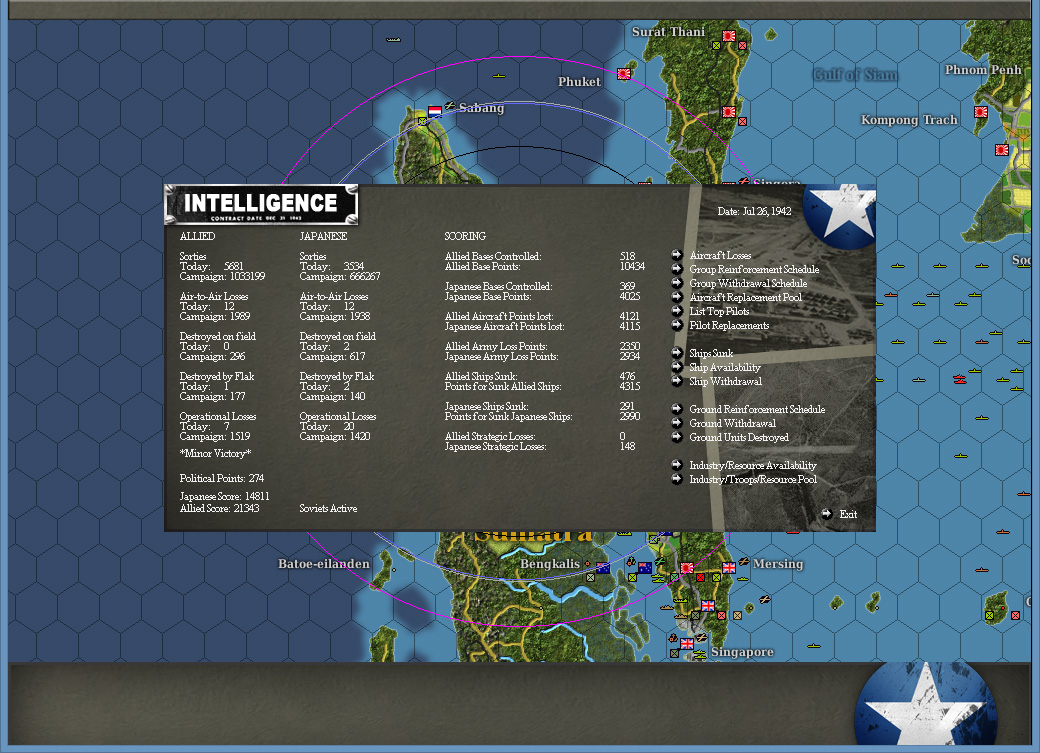Click the Batoe-eilanden map label
Viewport: 1040px width, 753px height.
tap(324, 564)
